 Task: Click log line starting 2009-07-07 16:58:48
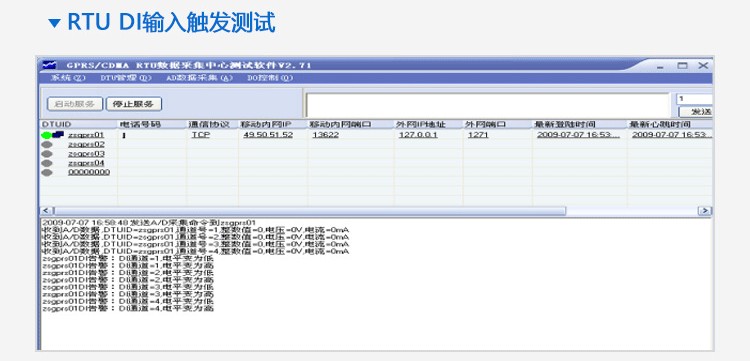click(149, 223)
